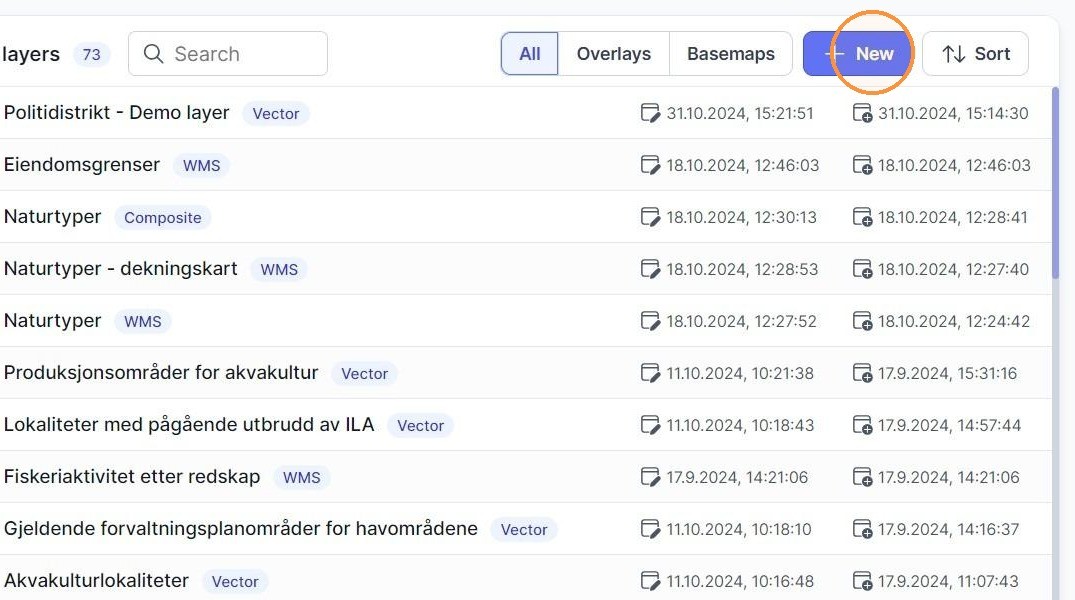The image size is (1075, 600).
Task: Show only Basemaps layers
Action: coord(730,53)
